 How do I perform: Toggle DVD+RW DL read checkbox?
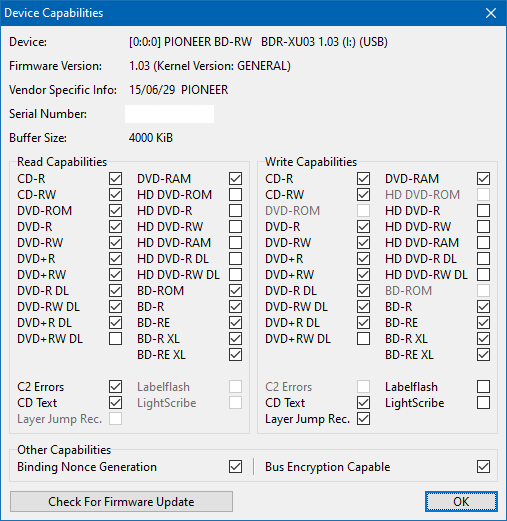(115, 339)
